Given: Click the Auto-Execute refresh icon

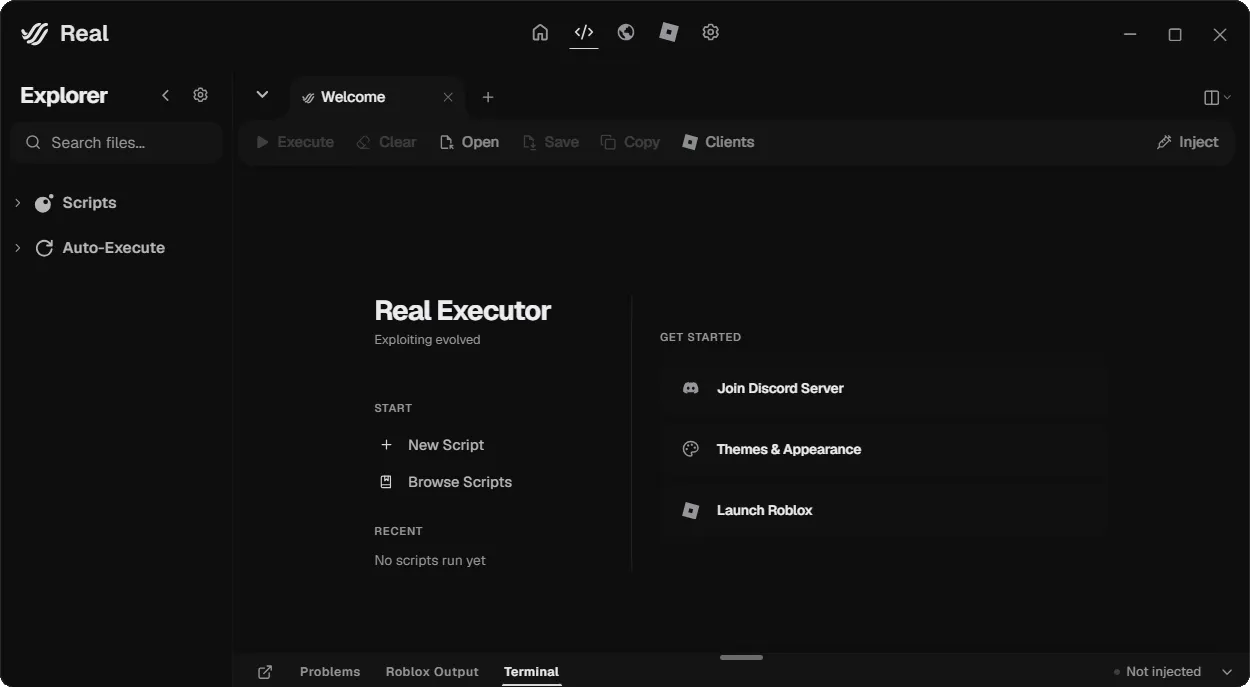Looking at the screenshot, I should click(44, 248).
